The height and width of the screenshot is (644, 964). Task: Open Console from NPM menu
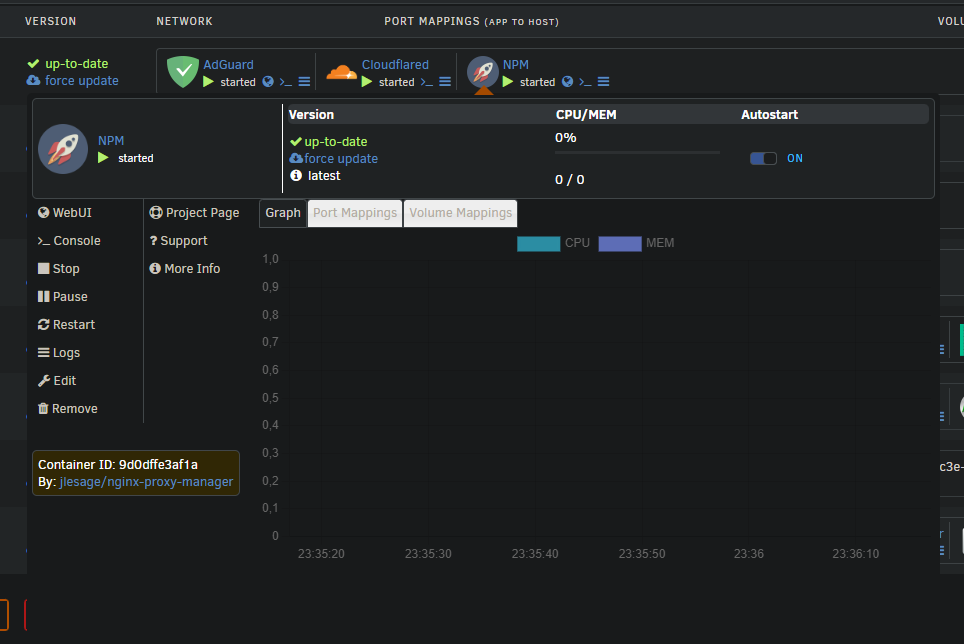[69, 241]
